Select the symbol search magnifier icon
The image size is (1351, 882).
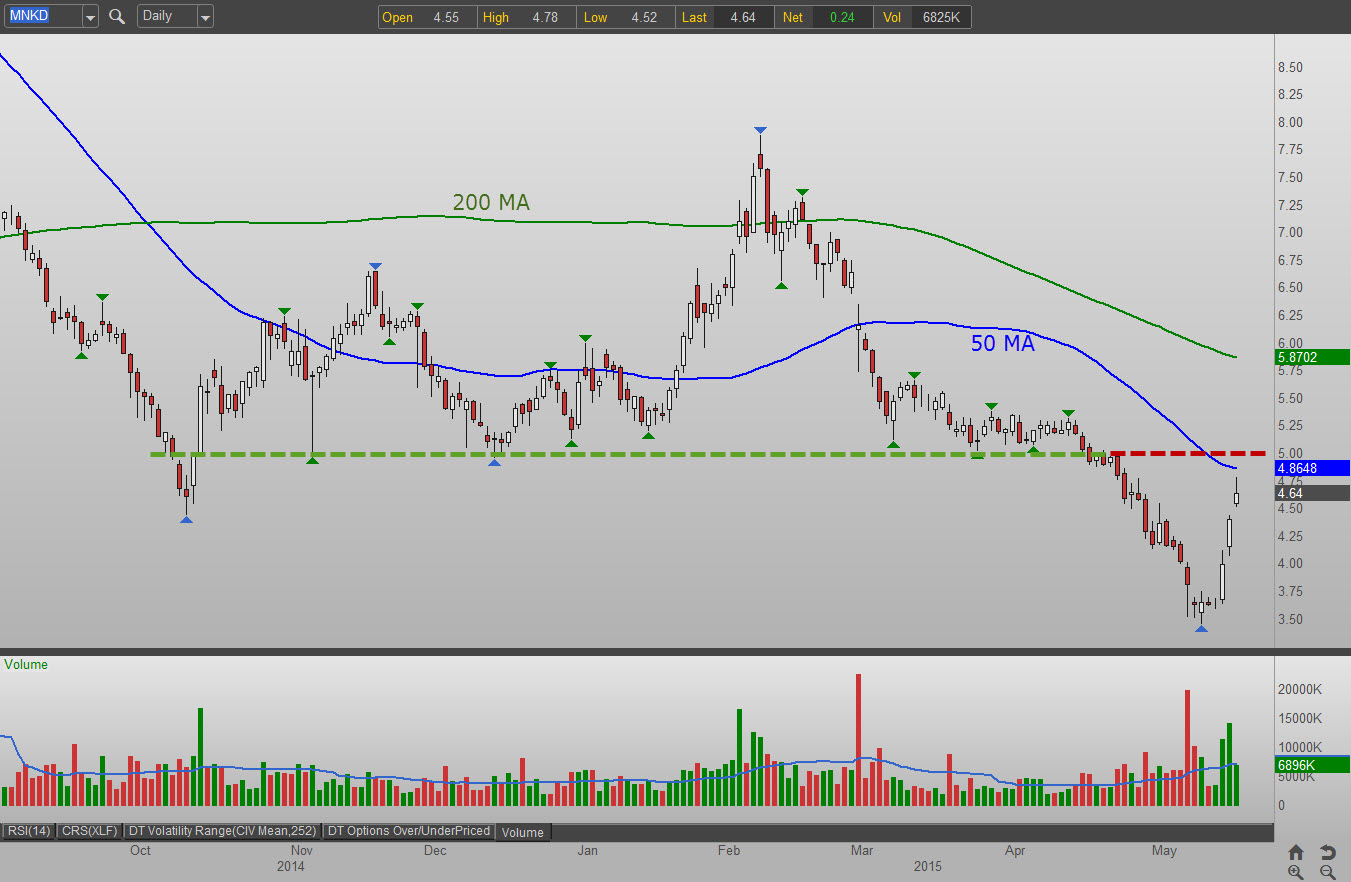(117, 16)
